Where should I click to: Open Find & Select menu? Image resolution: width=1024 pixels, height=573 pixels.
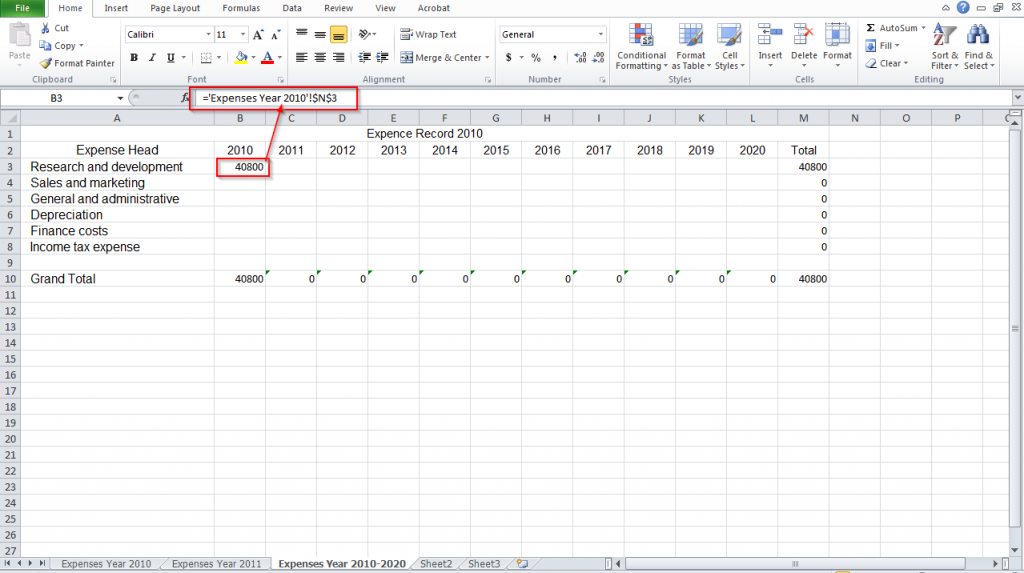pos(978,46)
